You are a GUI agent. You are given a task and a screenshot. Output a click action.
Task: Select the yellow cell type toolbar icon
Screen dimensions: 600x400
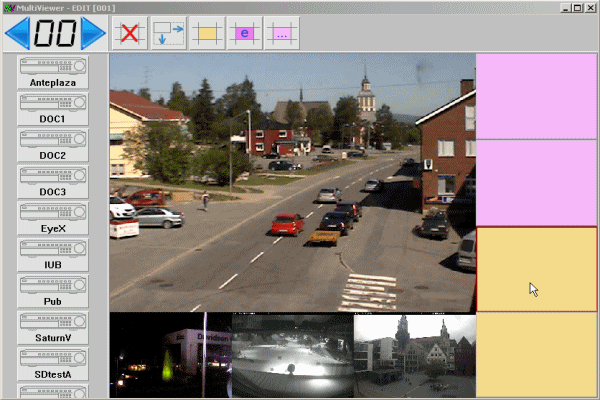[x=207, y=33]
